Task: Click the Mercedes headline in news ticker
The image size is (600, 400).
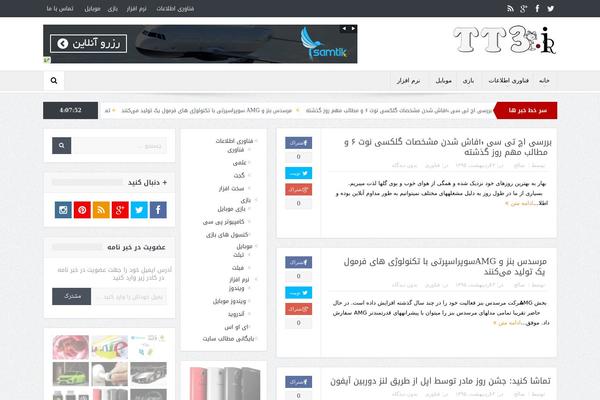Action: 207,110
